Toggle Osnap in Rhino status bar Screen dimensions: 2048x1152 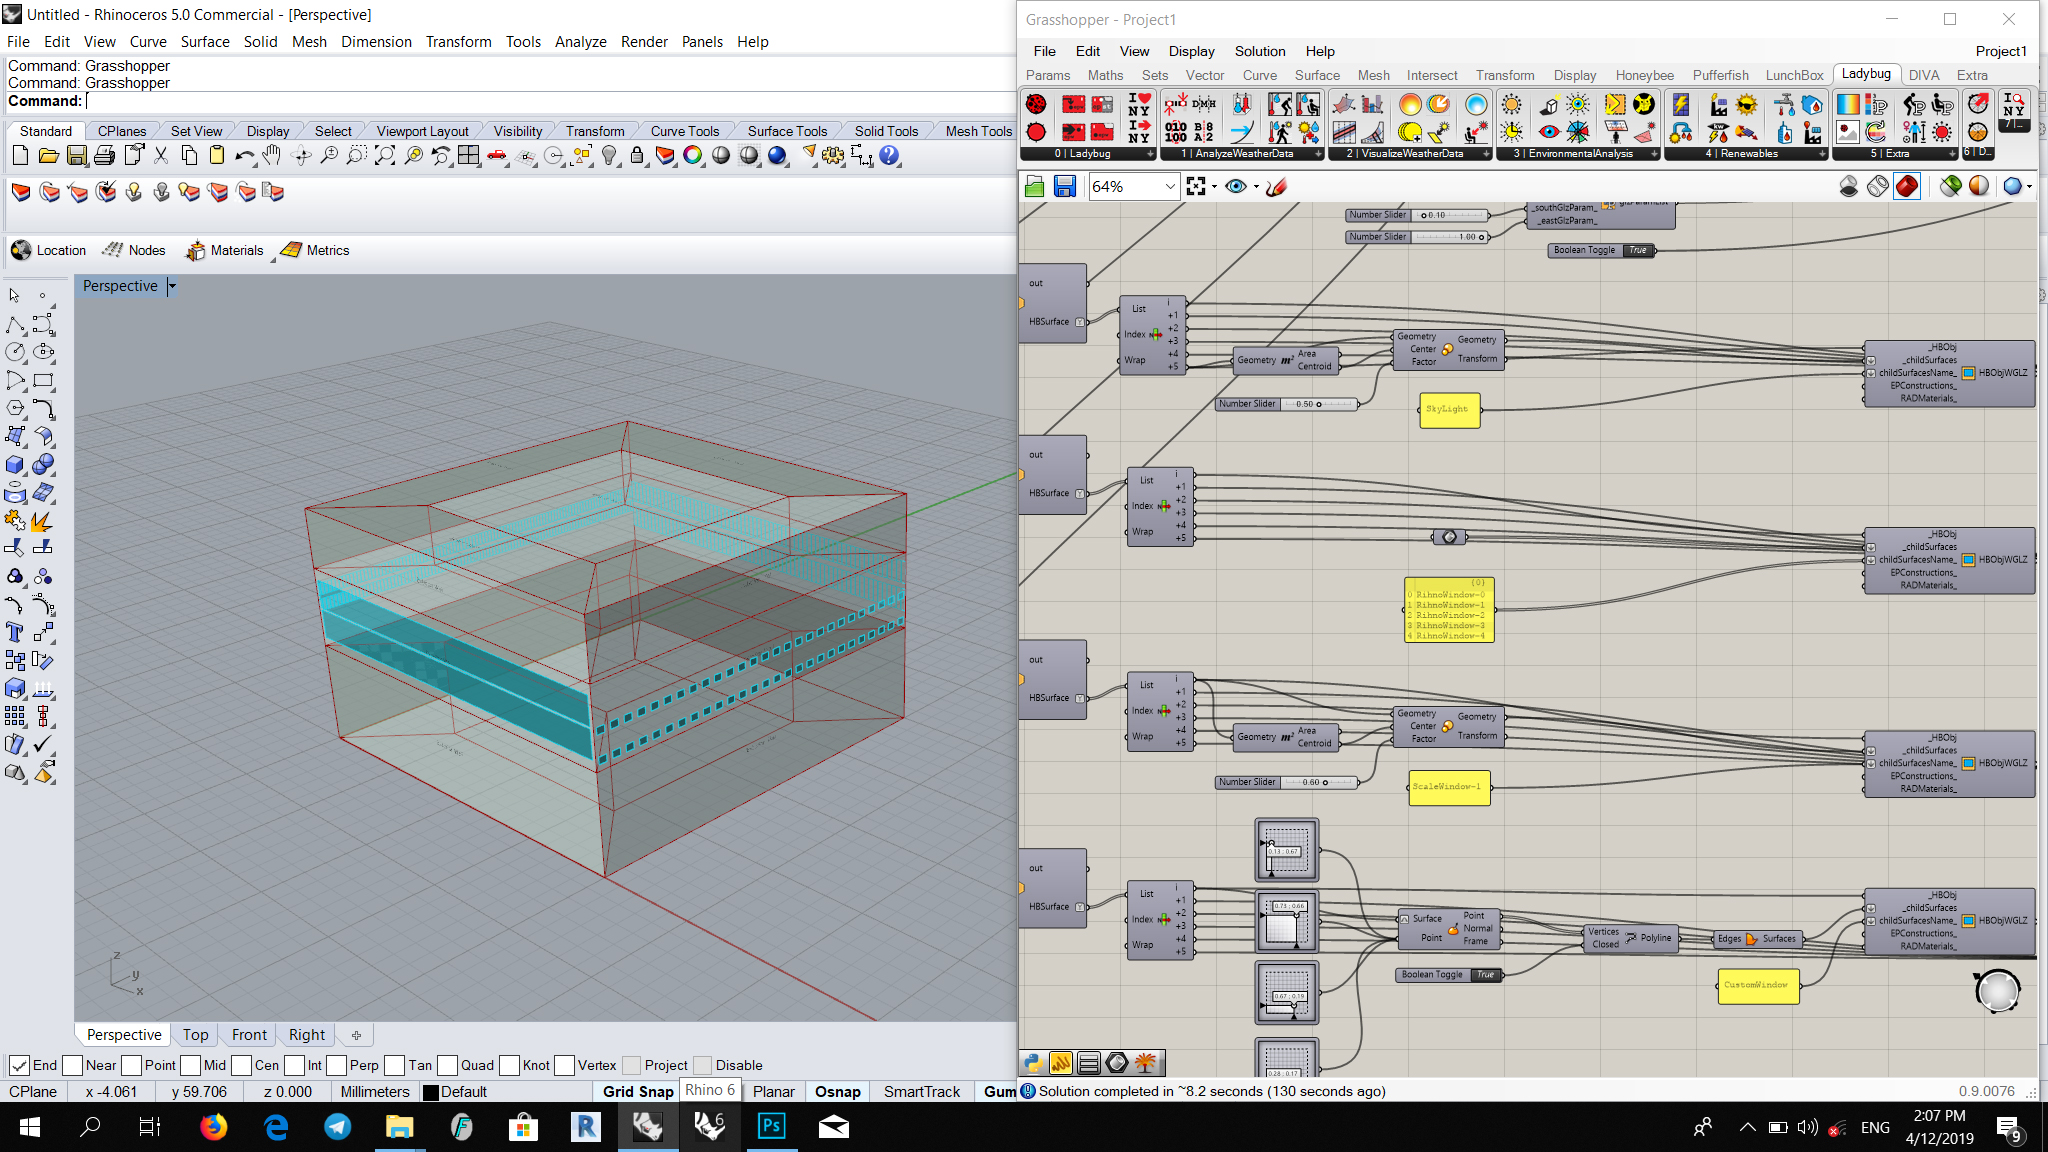[838, 1092]
